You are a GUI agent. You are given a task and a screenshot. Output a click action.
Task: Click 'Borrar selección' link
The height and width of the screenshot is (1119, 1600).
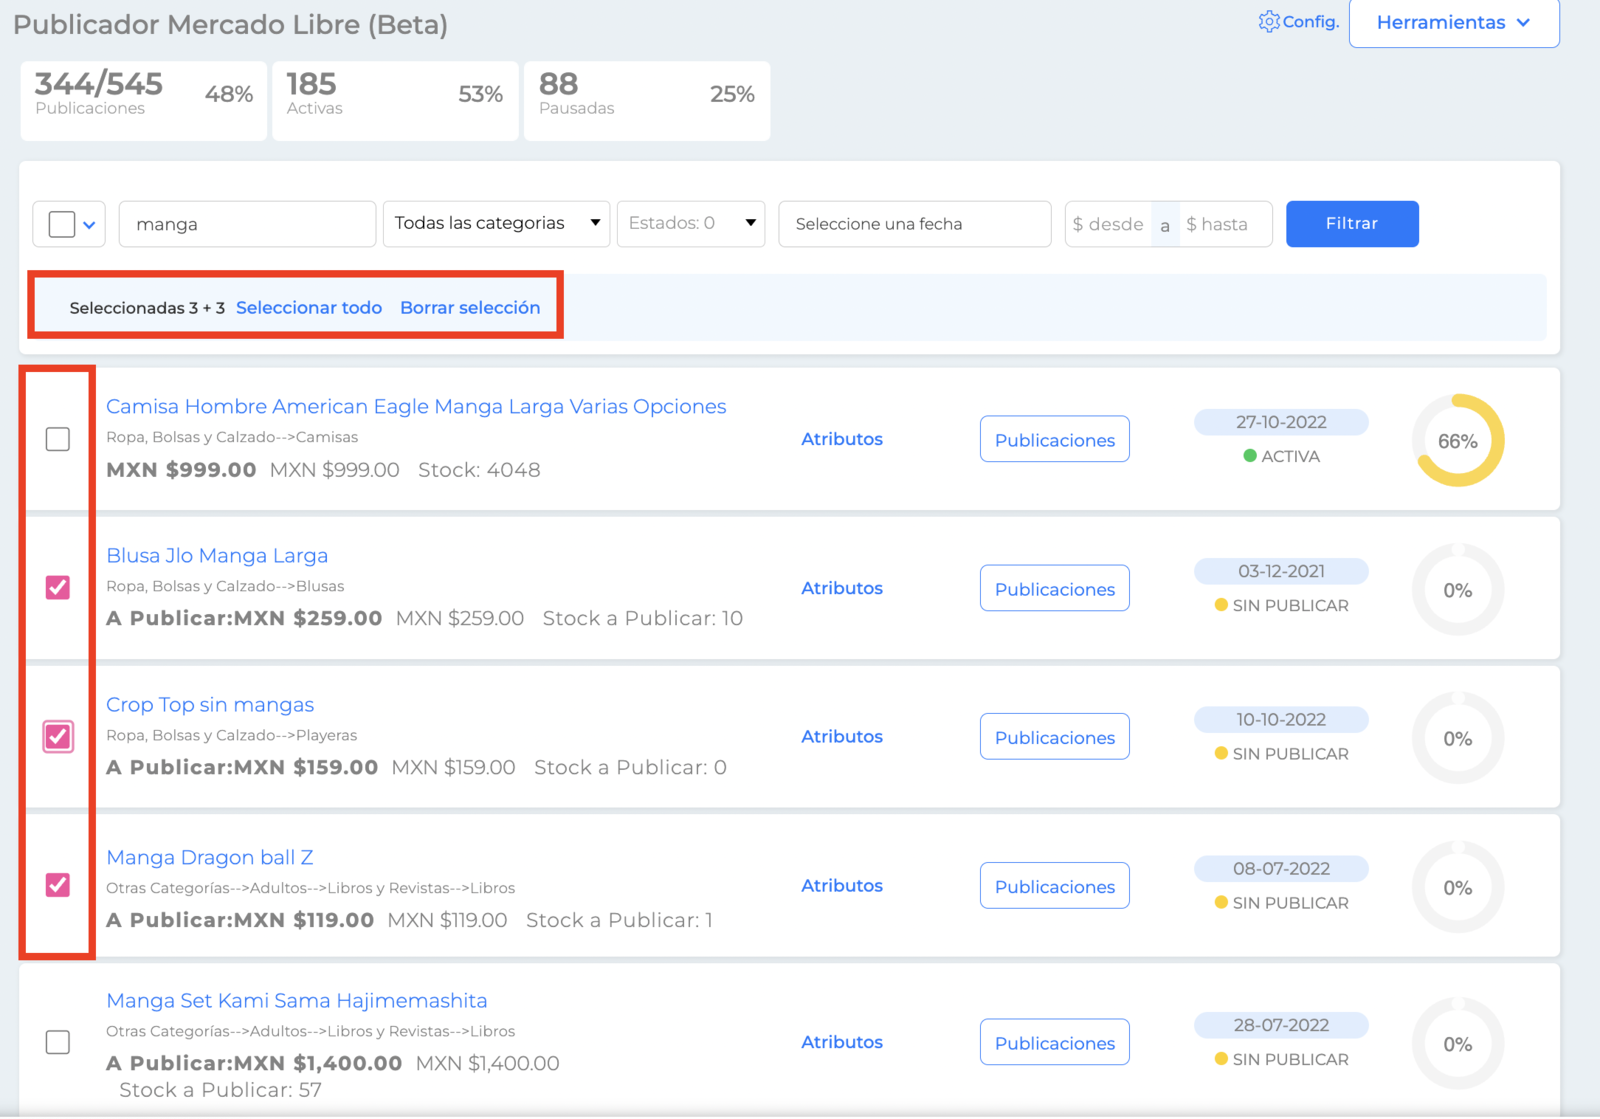470,308
